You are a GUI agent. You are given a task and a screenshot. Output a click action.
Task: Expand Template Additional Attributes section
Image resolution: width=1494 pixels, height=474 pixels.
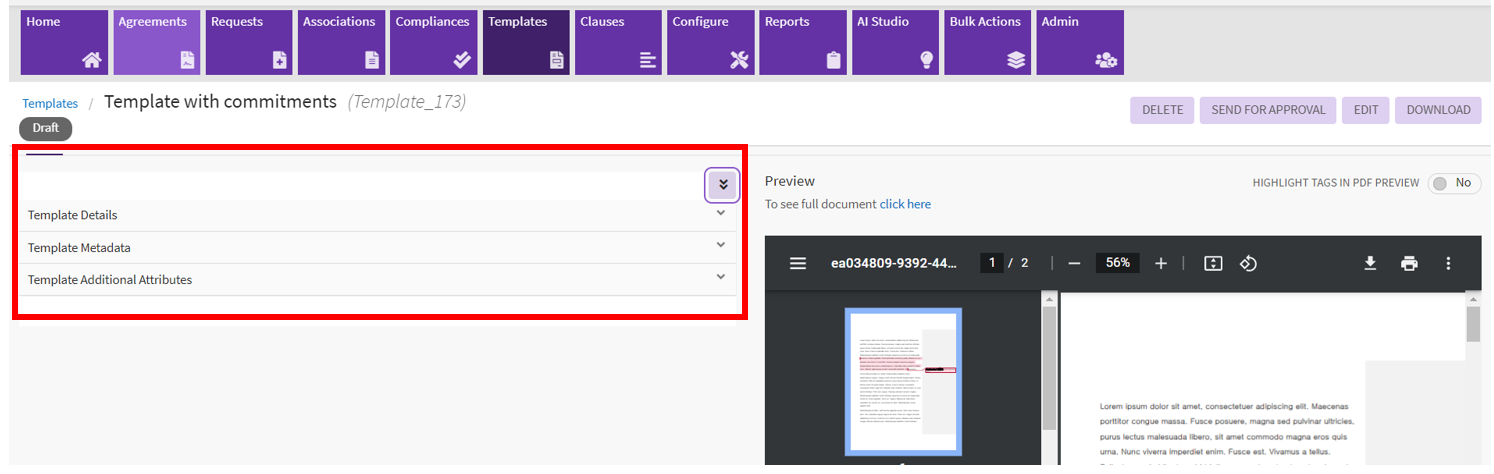720,277
